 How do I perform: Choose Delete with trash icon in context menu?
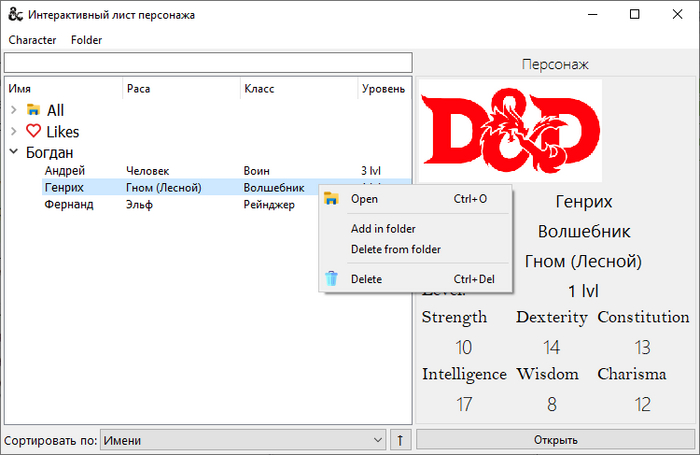(x=416, y=279)
